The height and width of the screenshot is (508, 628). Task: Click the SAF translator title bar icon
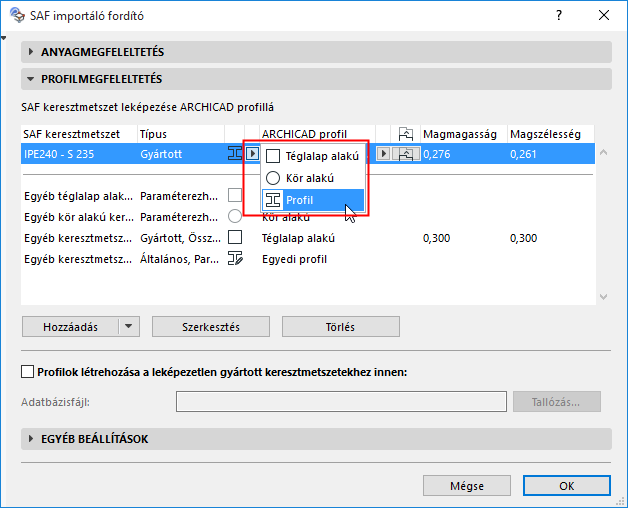click(x=17, y=15)
